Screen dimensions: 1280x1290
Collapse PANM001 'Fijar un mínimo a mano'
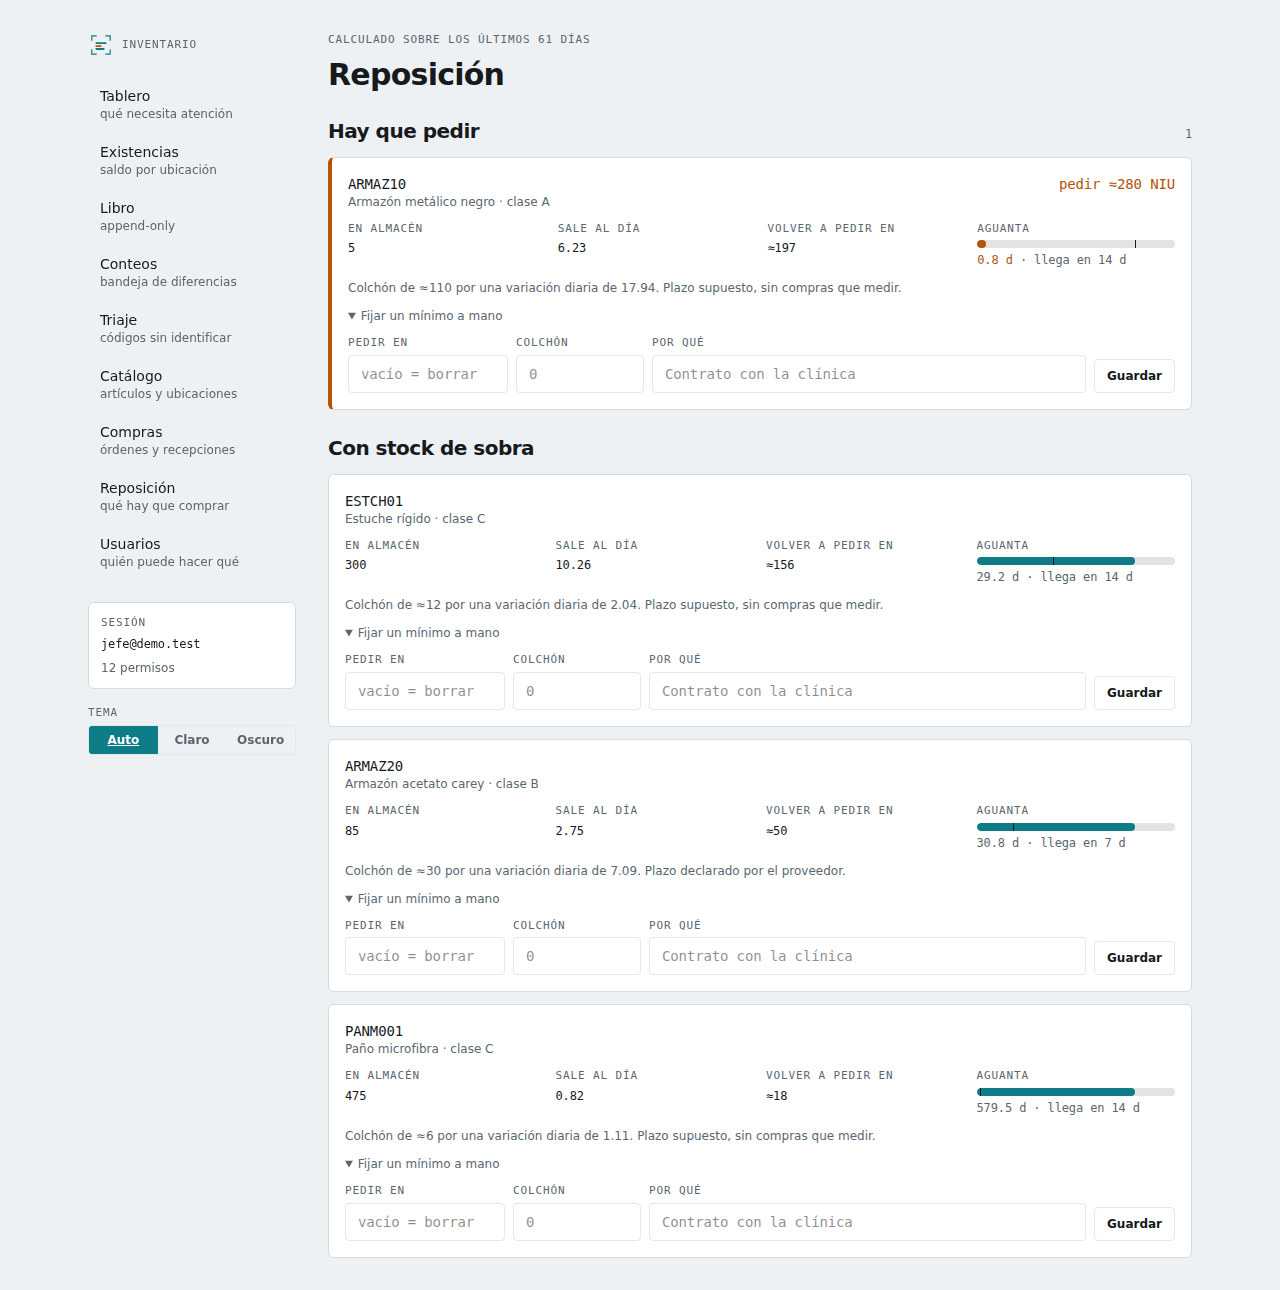[x=422, y=1164]
